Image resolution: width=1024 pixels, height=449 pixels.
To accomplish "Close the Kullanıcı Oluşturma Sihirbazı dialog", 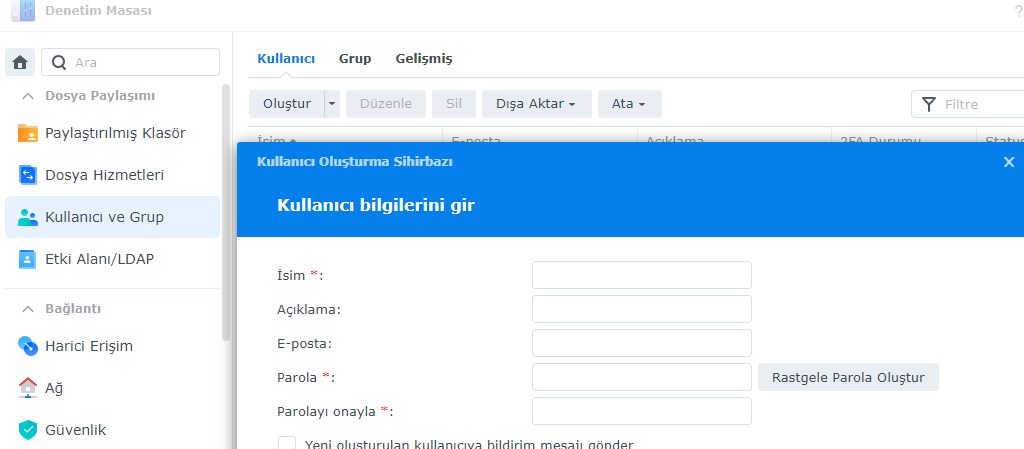I will coord(1008,163).
